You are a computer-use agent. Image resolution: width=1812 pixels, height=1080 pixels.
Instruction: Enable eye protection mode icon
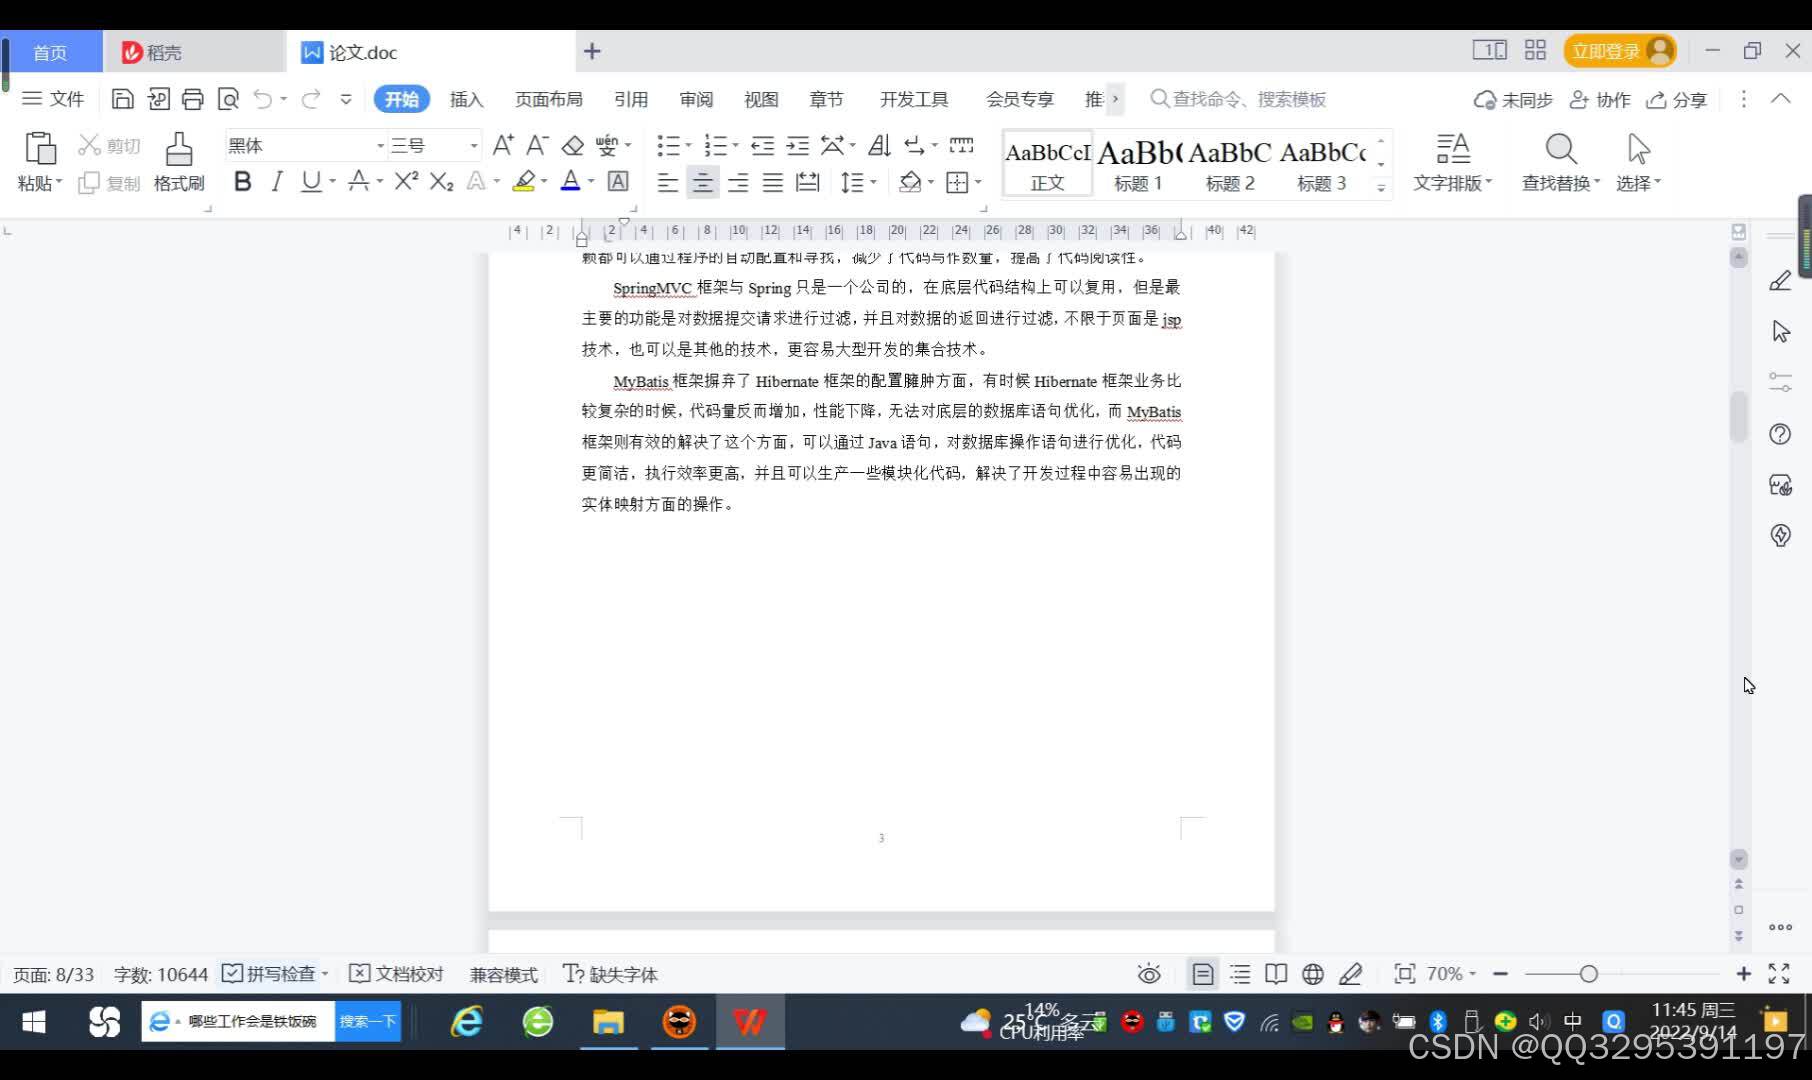pos(1149,974)
